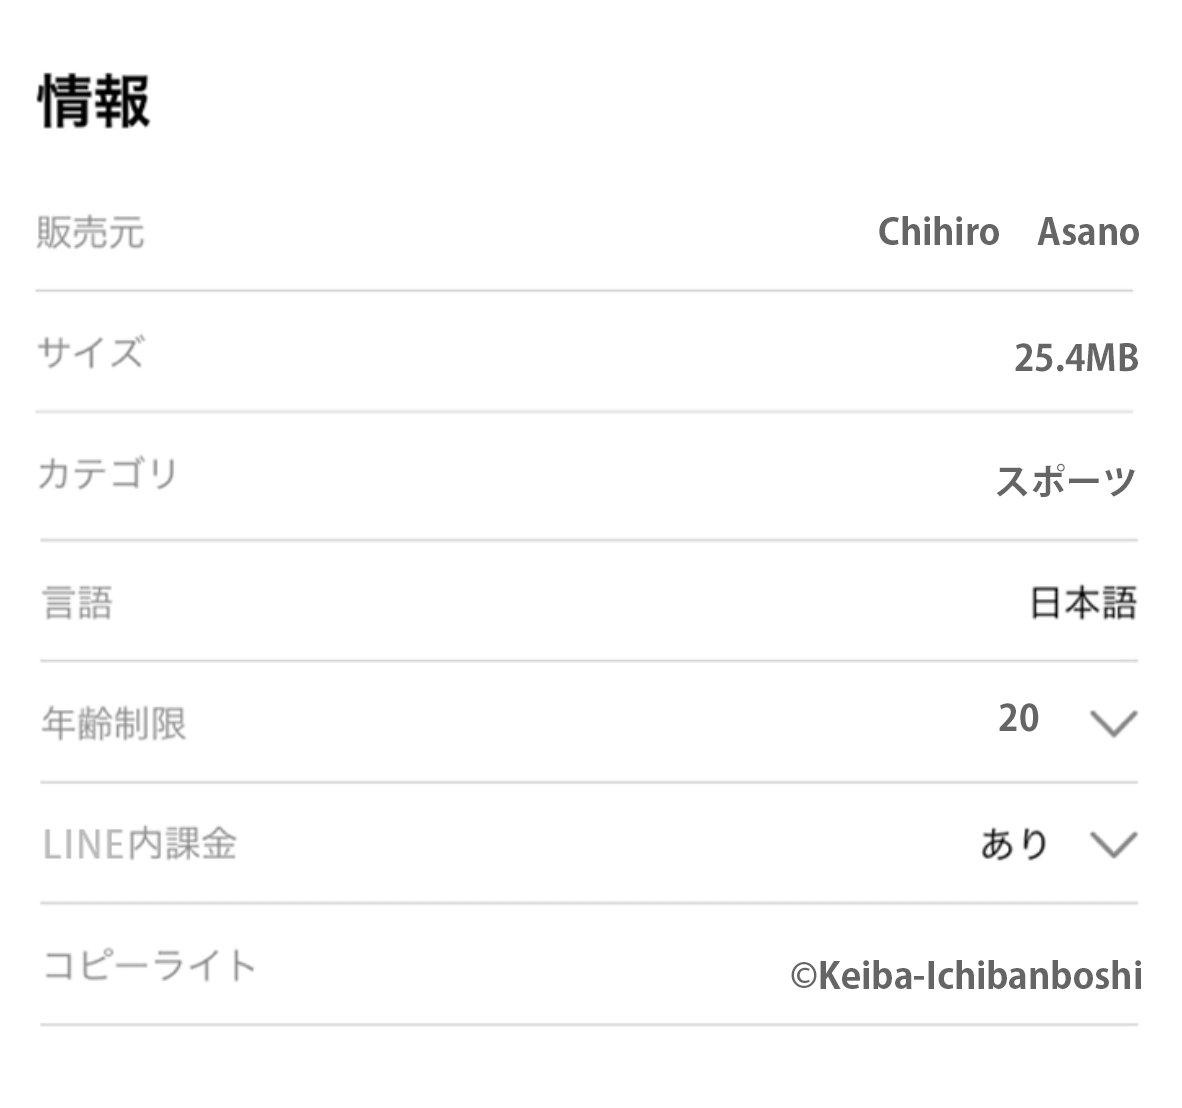Tap the age rating value 20
This screenshot has height=1108, width=1182.
click(x=1018, y=718)
